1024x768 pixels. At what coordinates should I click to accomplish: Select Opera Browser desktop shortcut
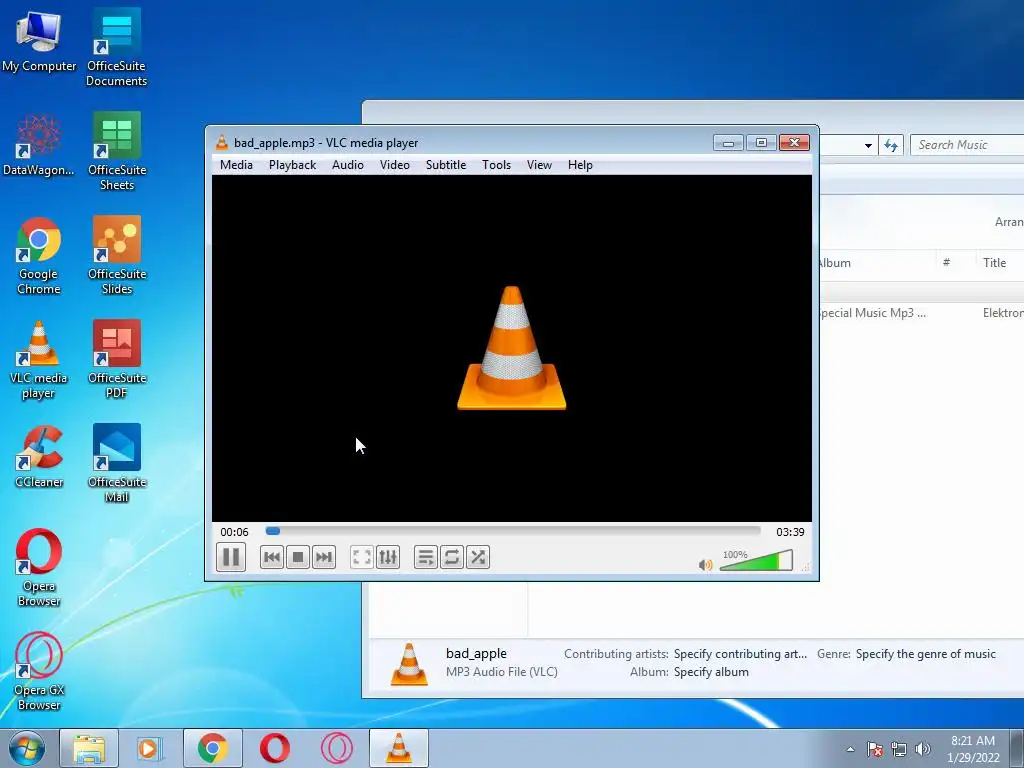click(x=39, y=568)
